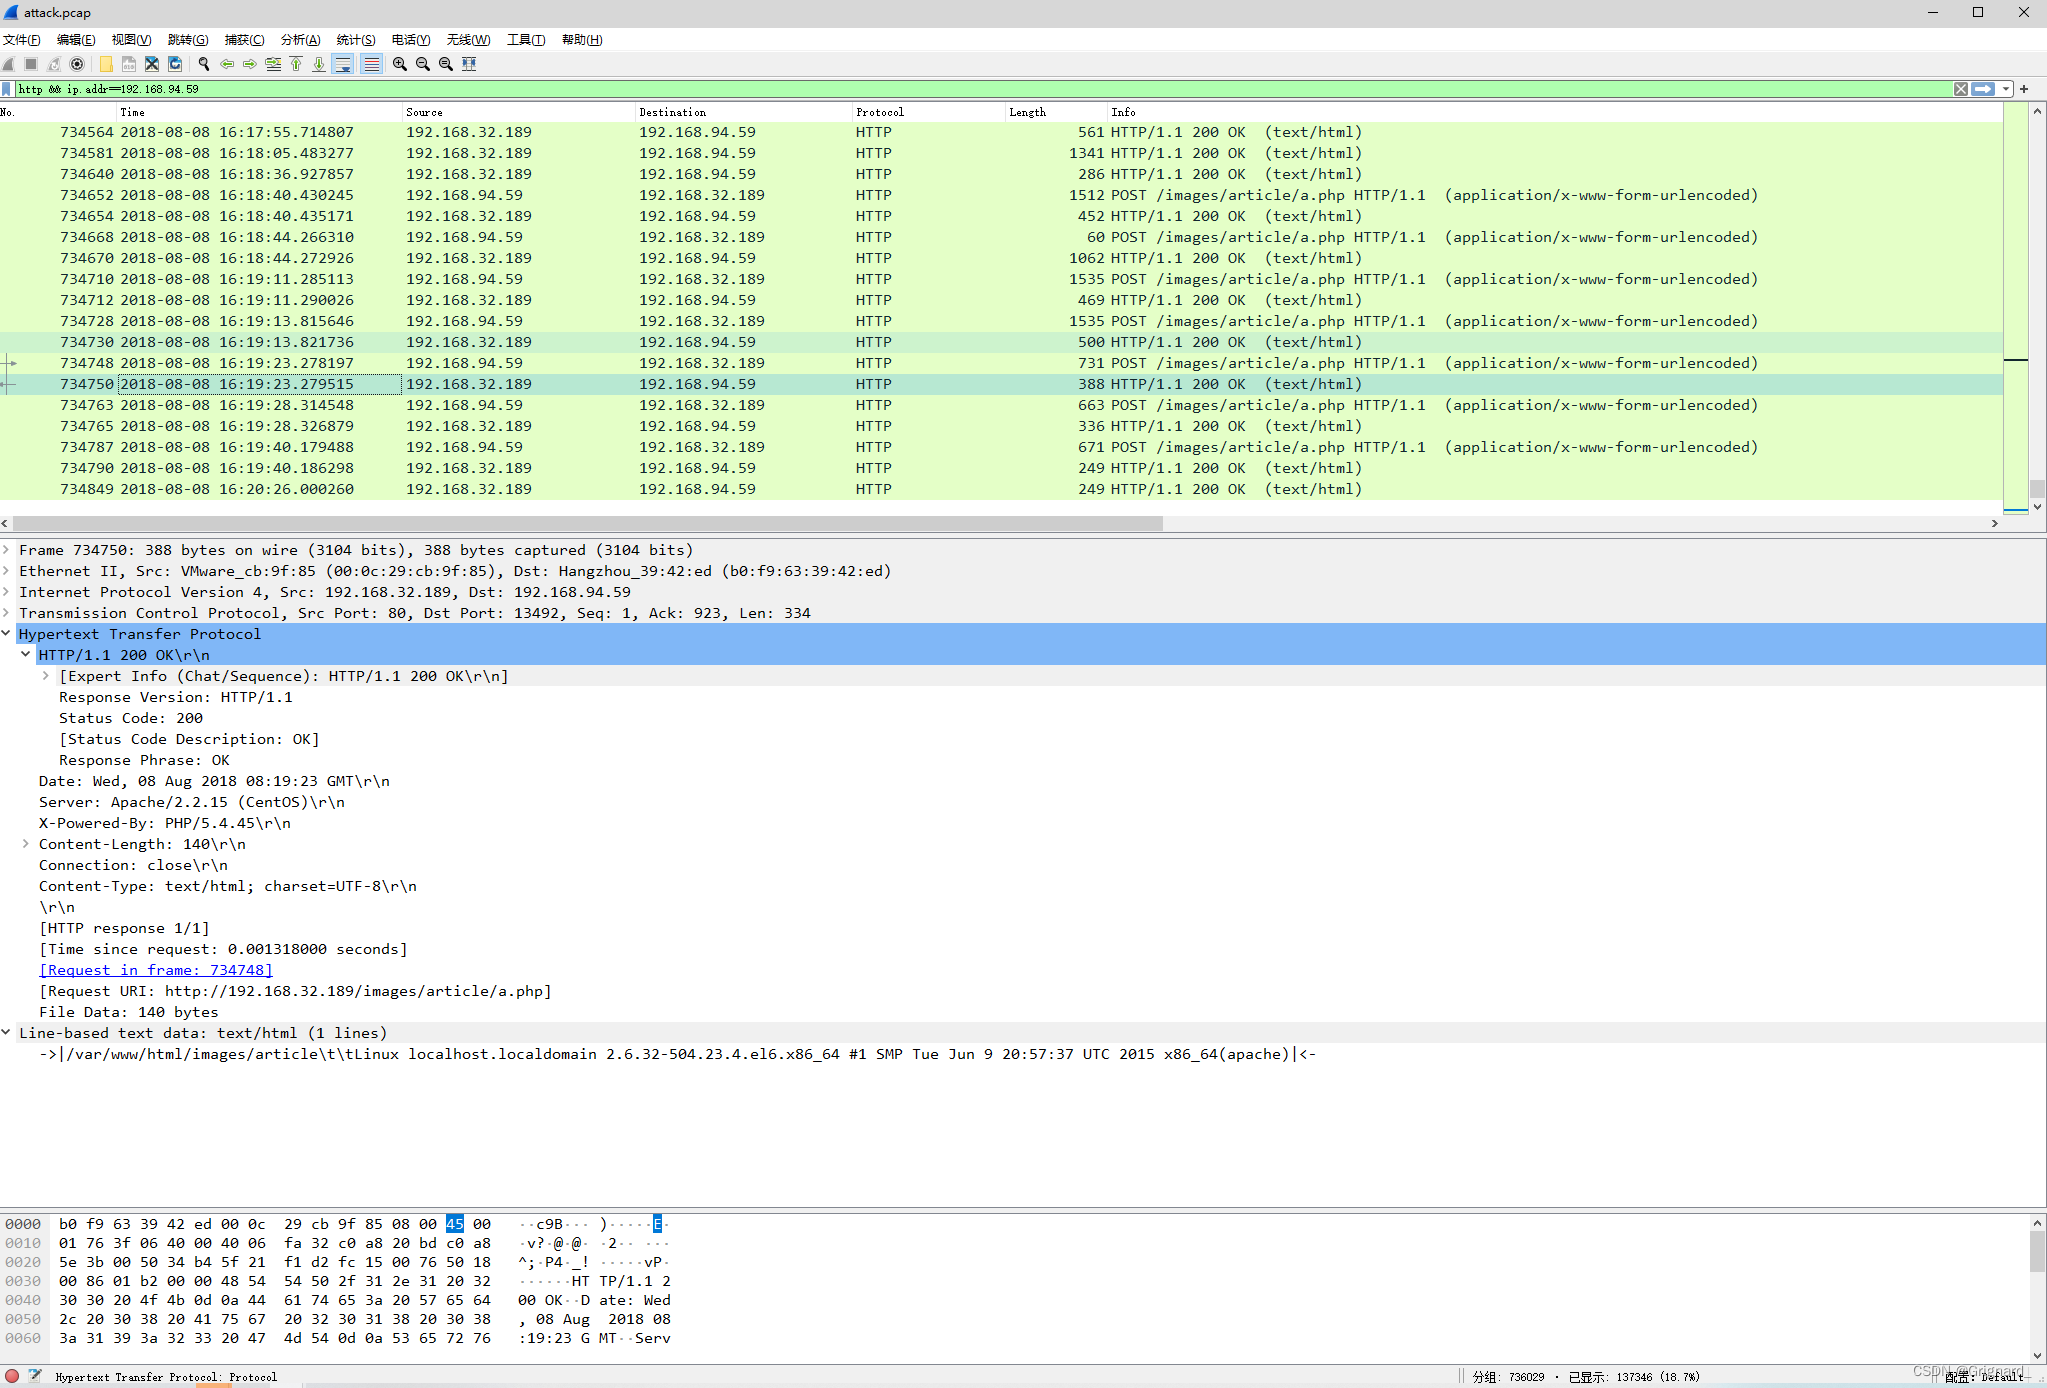
Task: Open the display filter bookmark menu
Action: (7, 89)
